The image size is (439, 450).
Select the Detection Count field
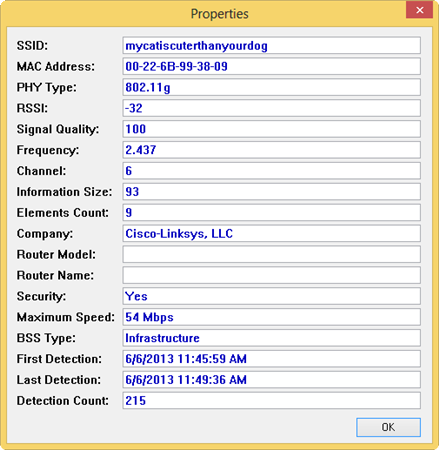pyautogui.click(x=271, y=401)
